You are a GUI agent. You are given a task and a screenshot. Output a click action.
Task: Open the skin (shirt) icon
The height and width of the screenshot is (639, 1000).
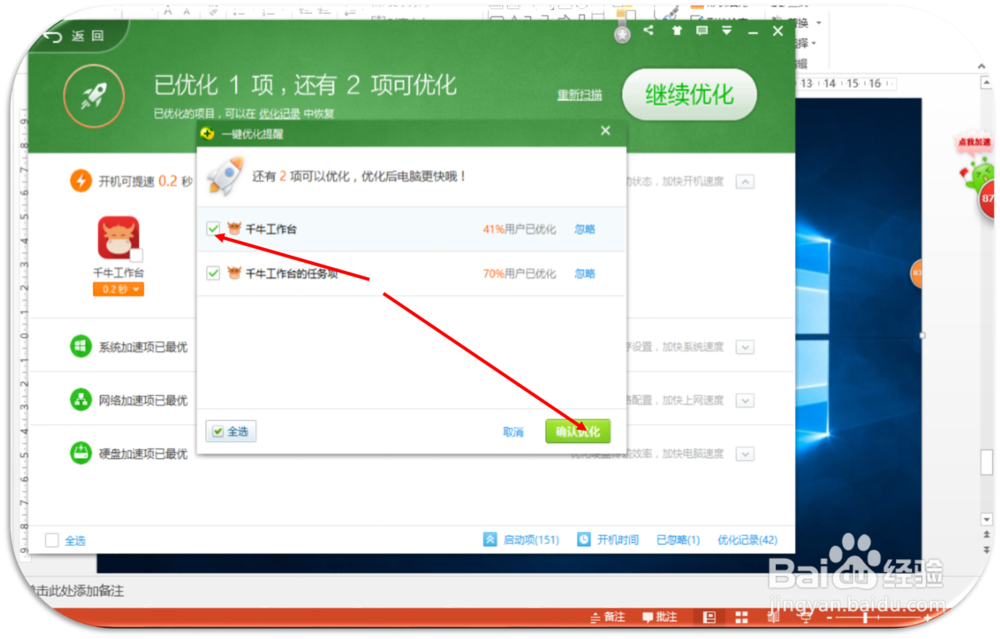677,30
